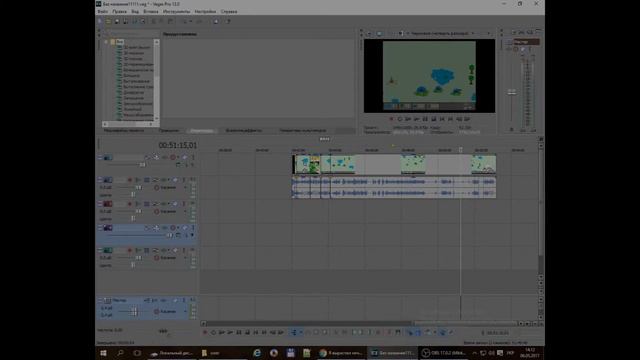Image resolution: width=640 pixels, height=360 pixels.
Task: Mute audio track 2
Action: click(175, 180)
